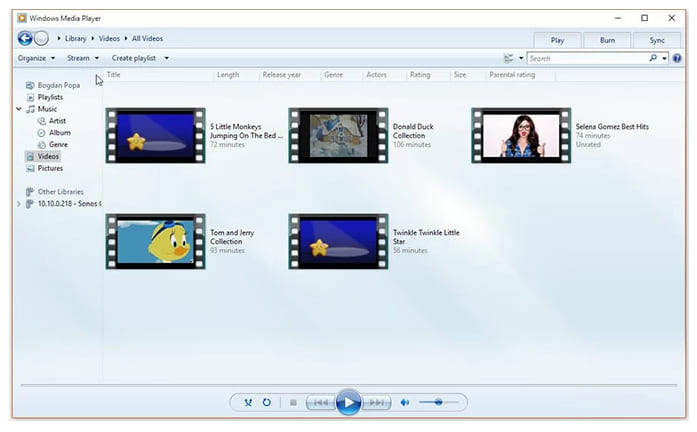Click the search magnifier icon
Image resolution: width=697 pixels, height=432 pixels.
pyautogui.click(x=653, y=58)
